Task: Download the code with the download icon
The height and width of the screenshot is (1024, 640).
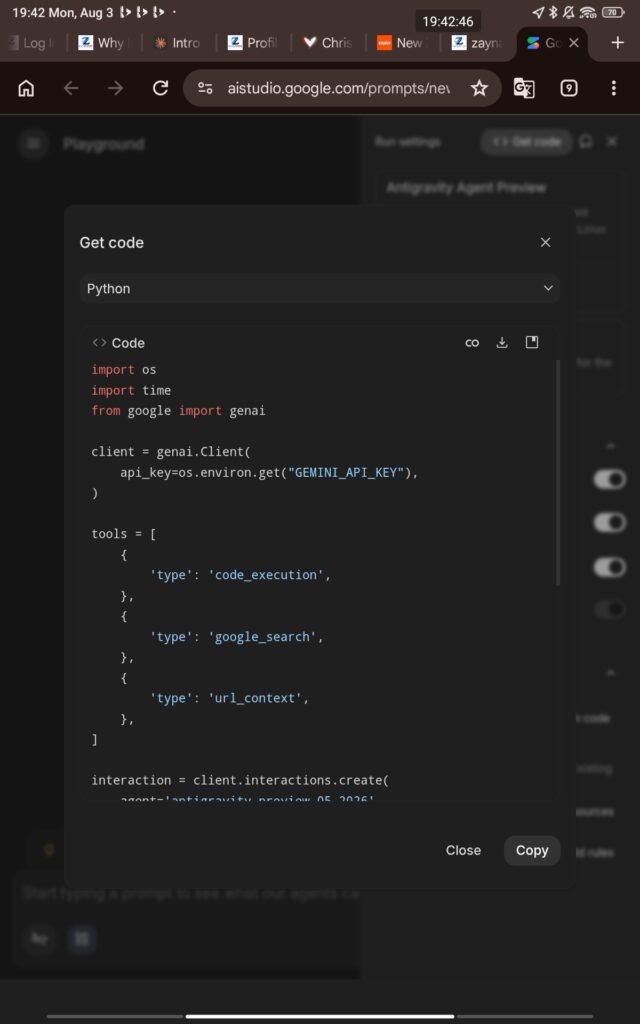Action: [x=502, y=343]
